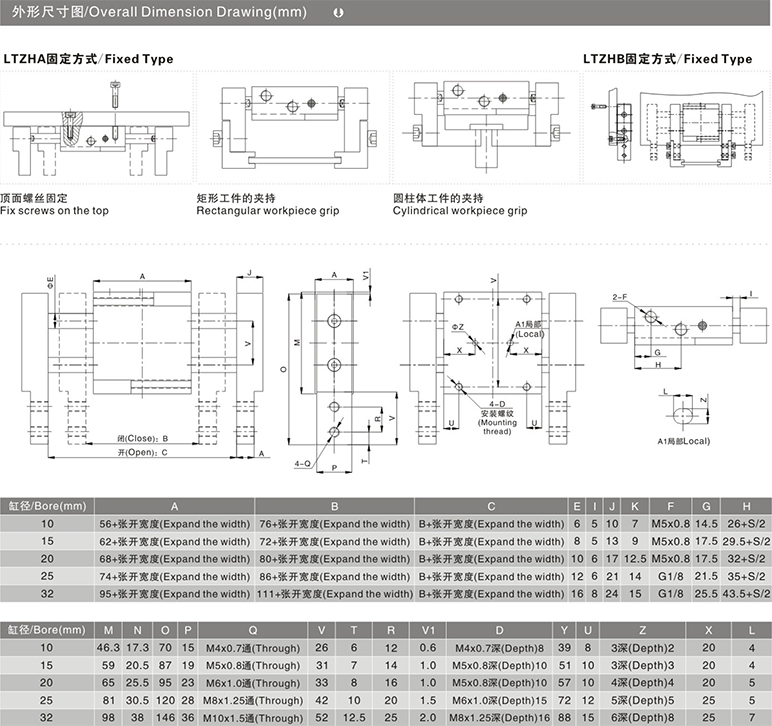
Task: Click the 'LTZHA固定方式/Fixed Type' heading
Action: [89, 59]
